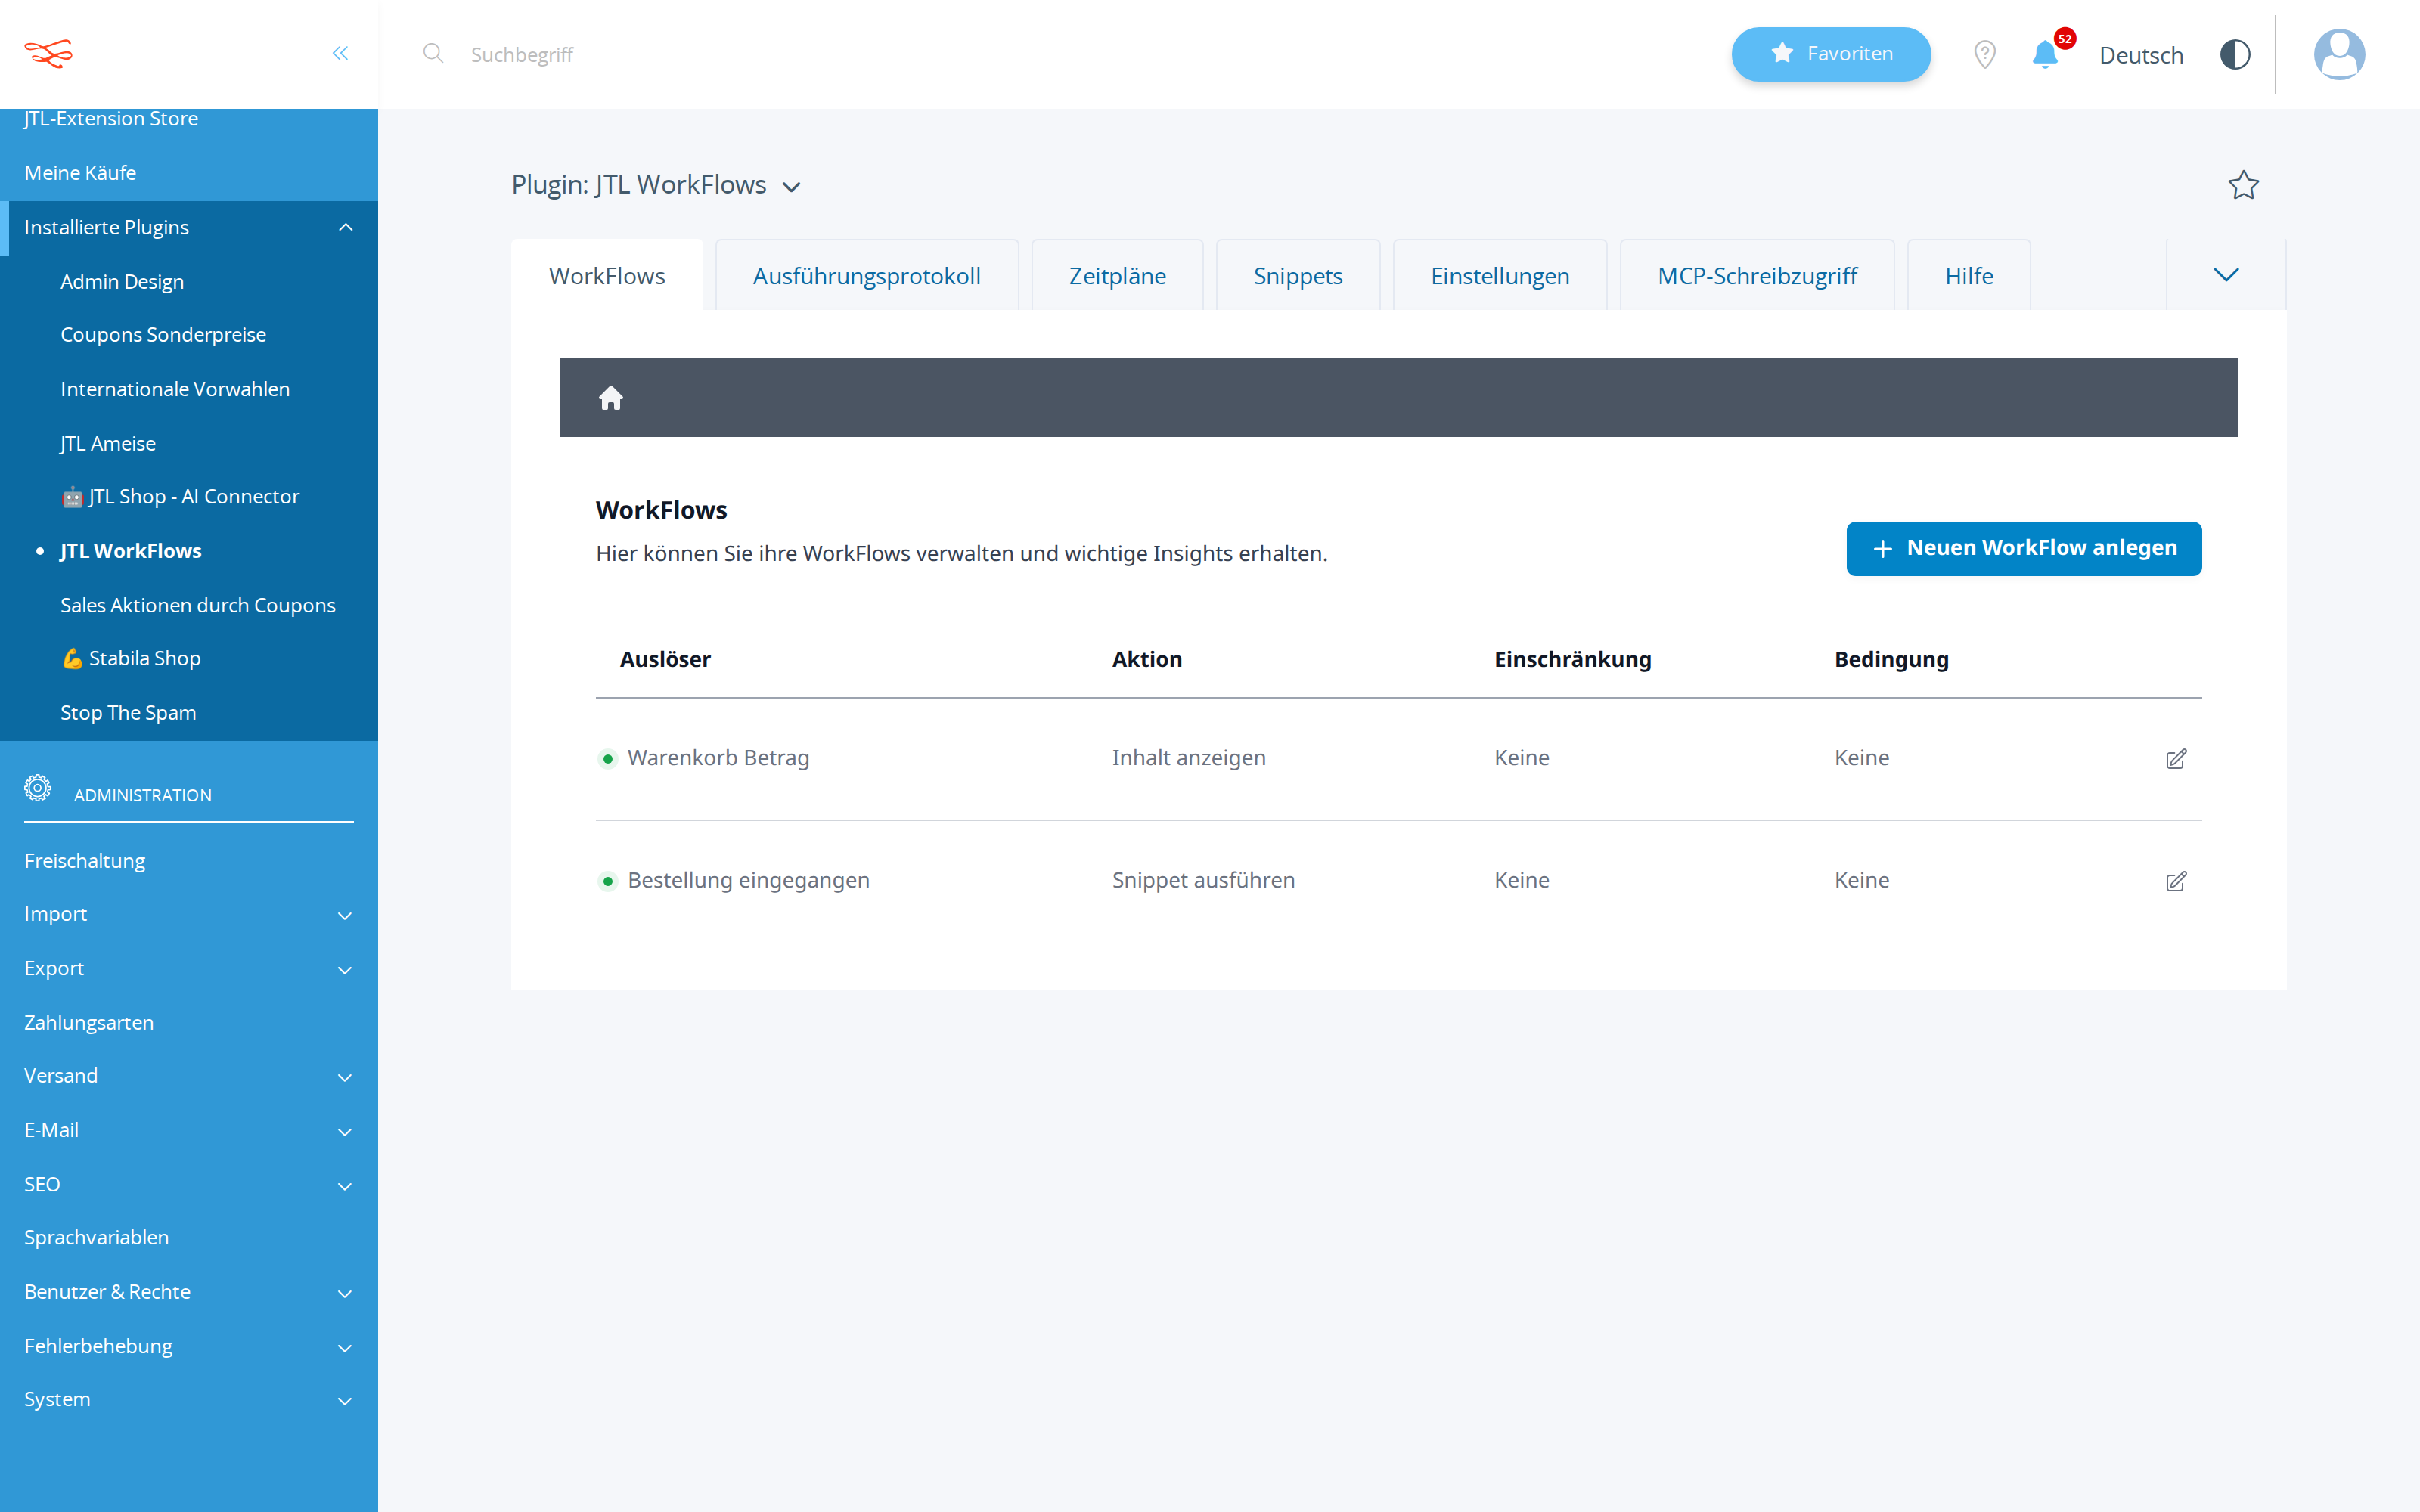Open the tour map pin icon

click(1985, 54)
